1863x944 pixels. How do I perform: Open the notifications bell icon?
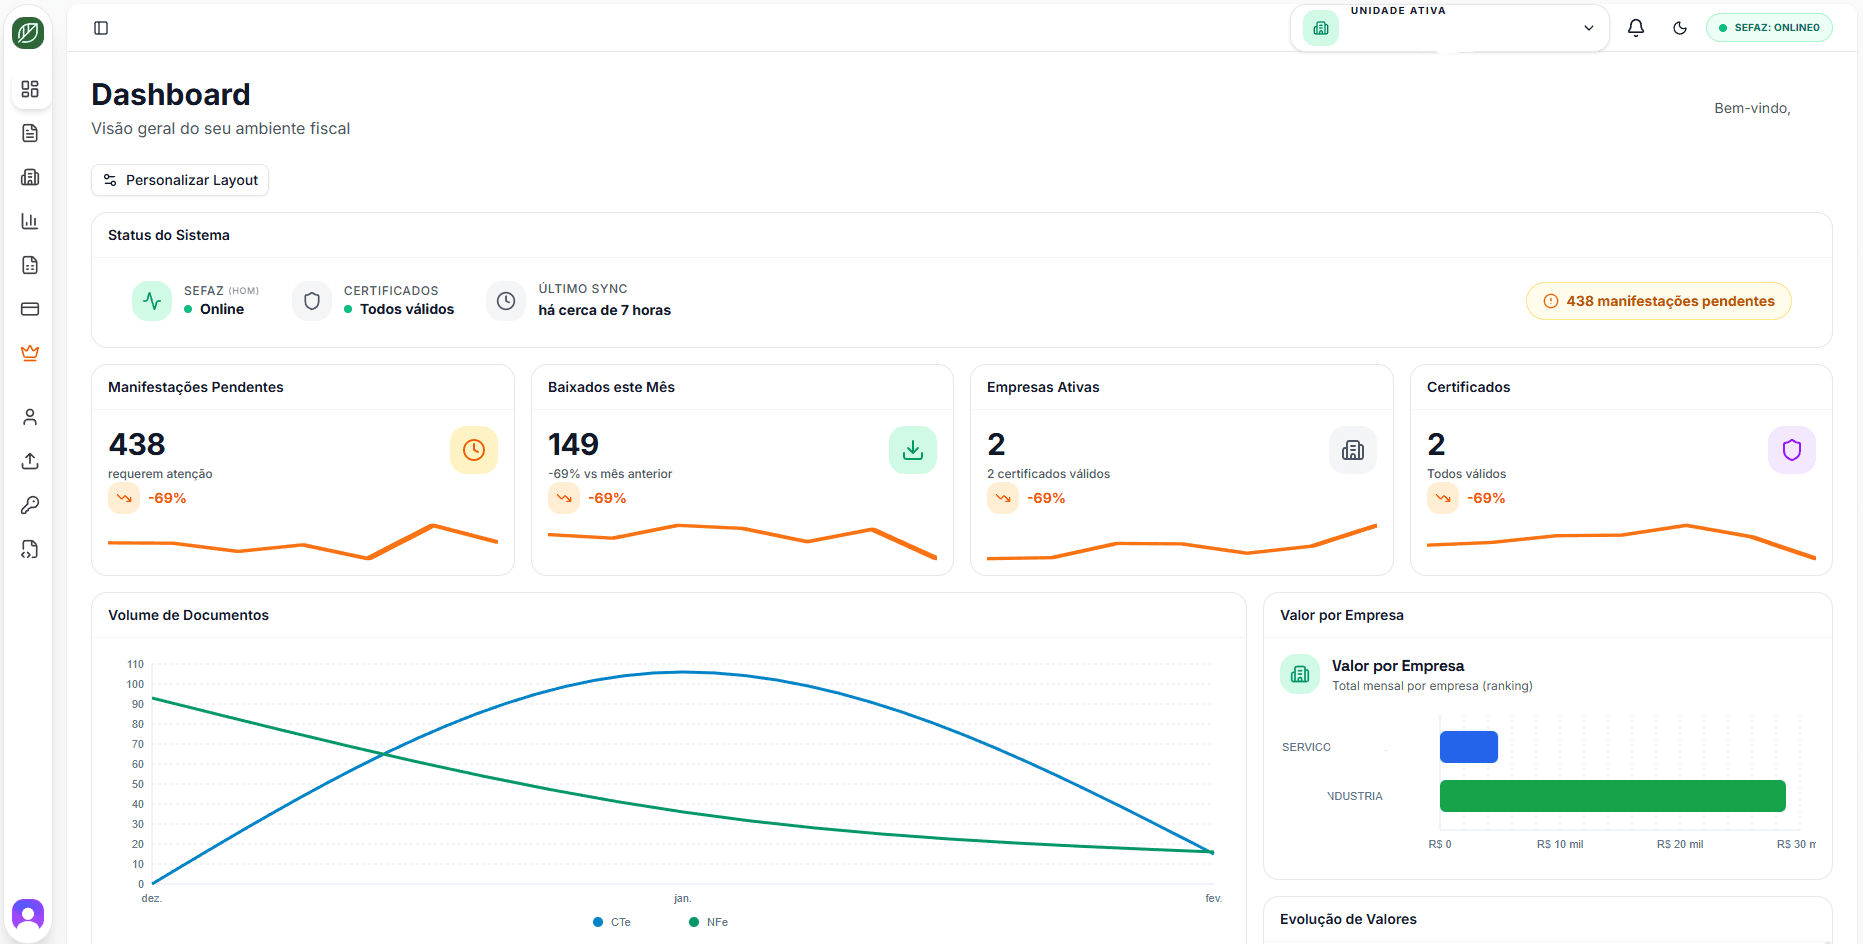[1636, 27]
